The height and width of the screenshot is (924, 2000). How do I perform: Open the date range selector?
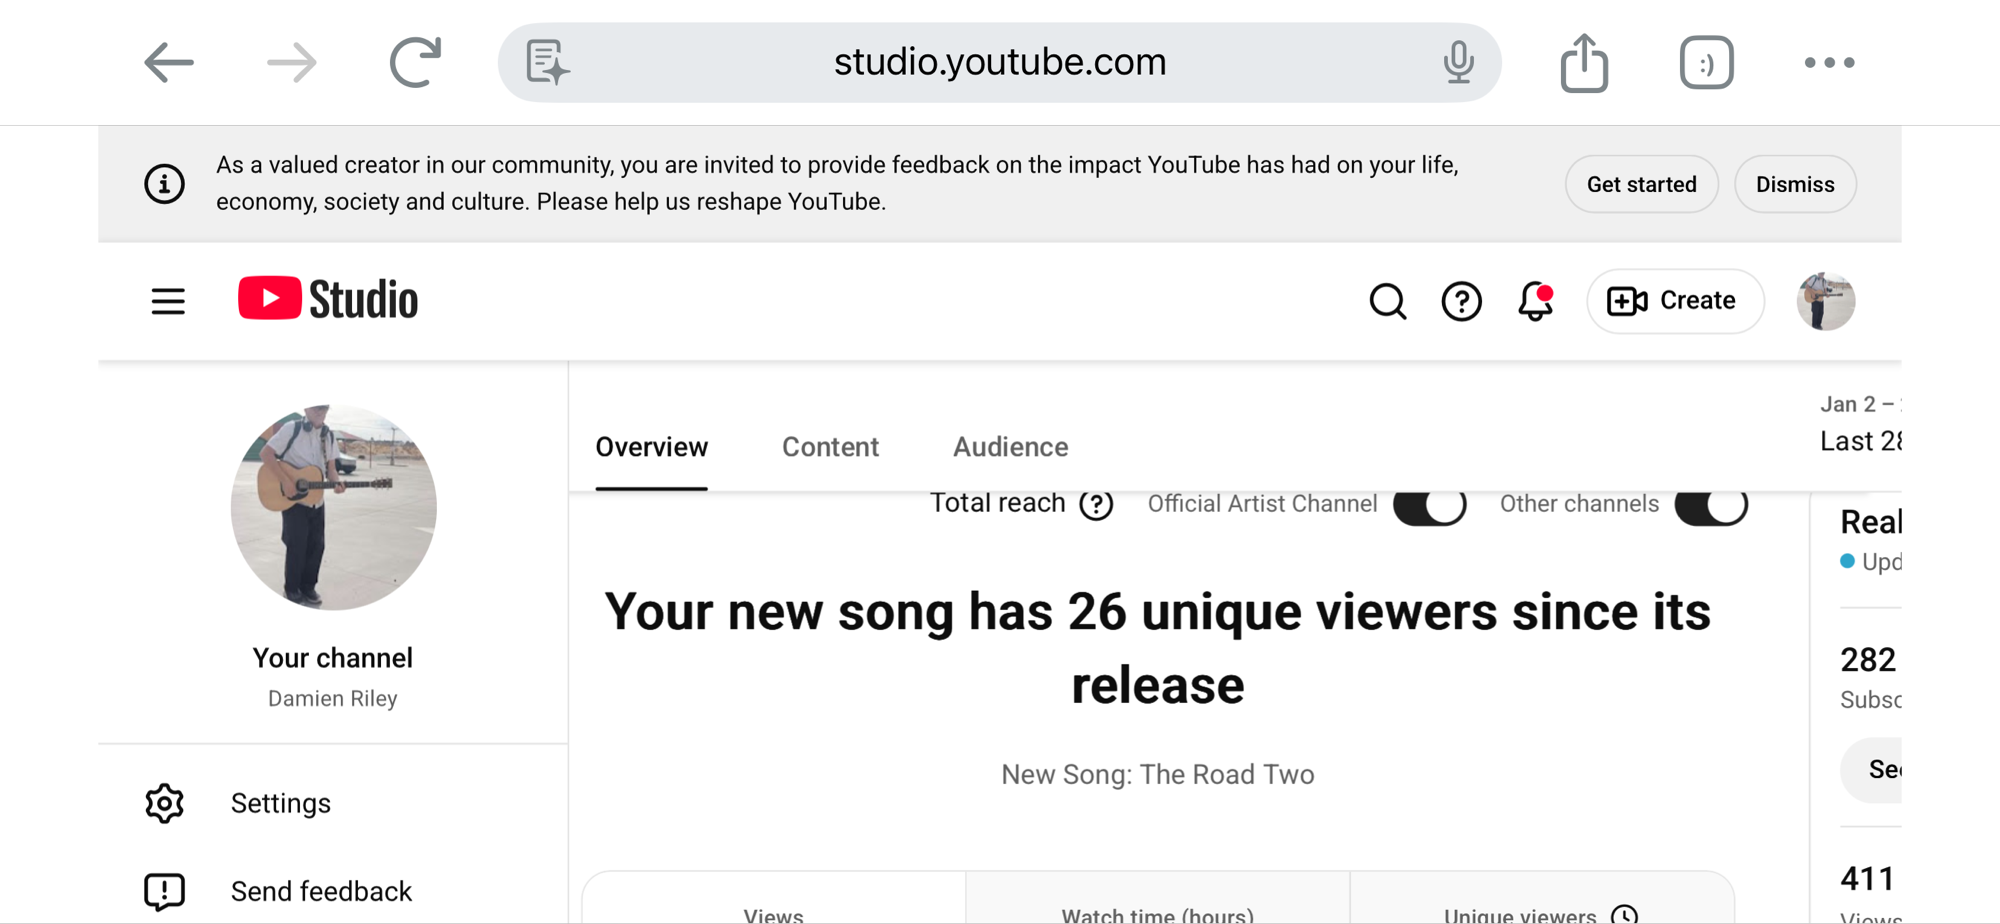pyautogui.click(x=1860, y=424)
